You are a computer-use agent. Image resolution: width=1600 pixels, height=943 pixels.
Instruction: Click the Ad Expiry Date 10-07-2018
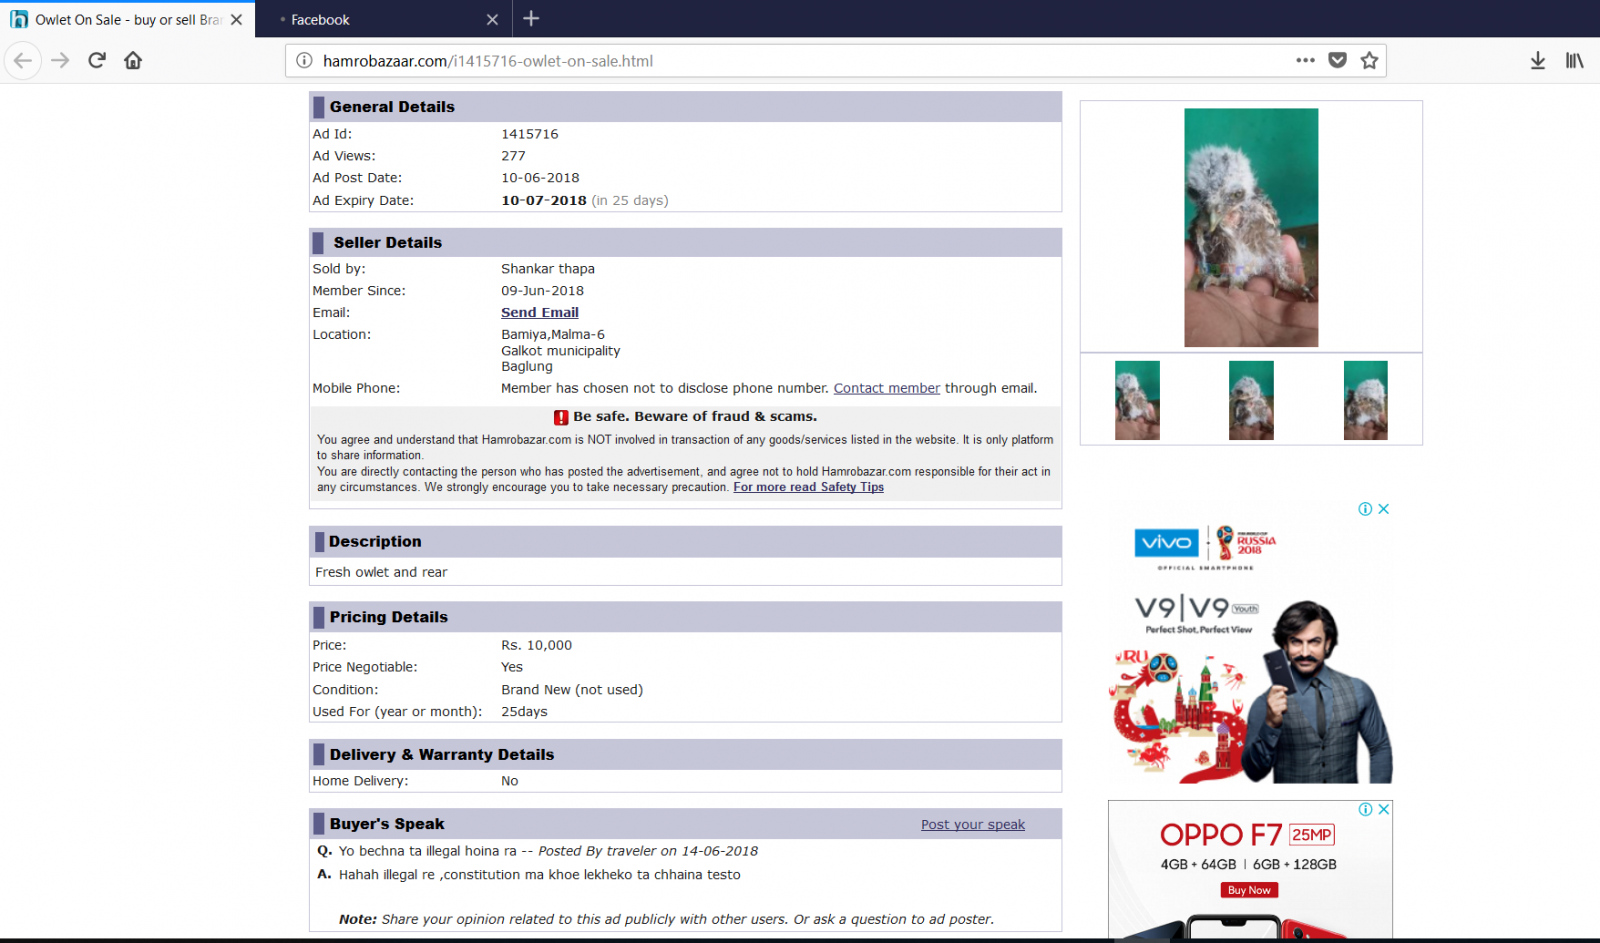[544, 200]
